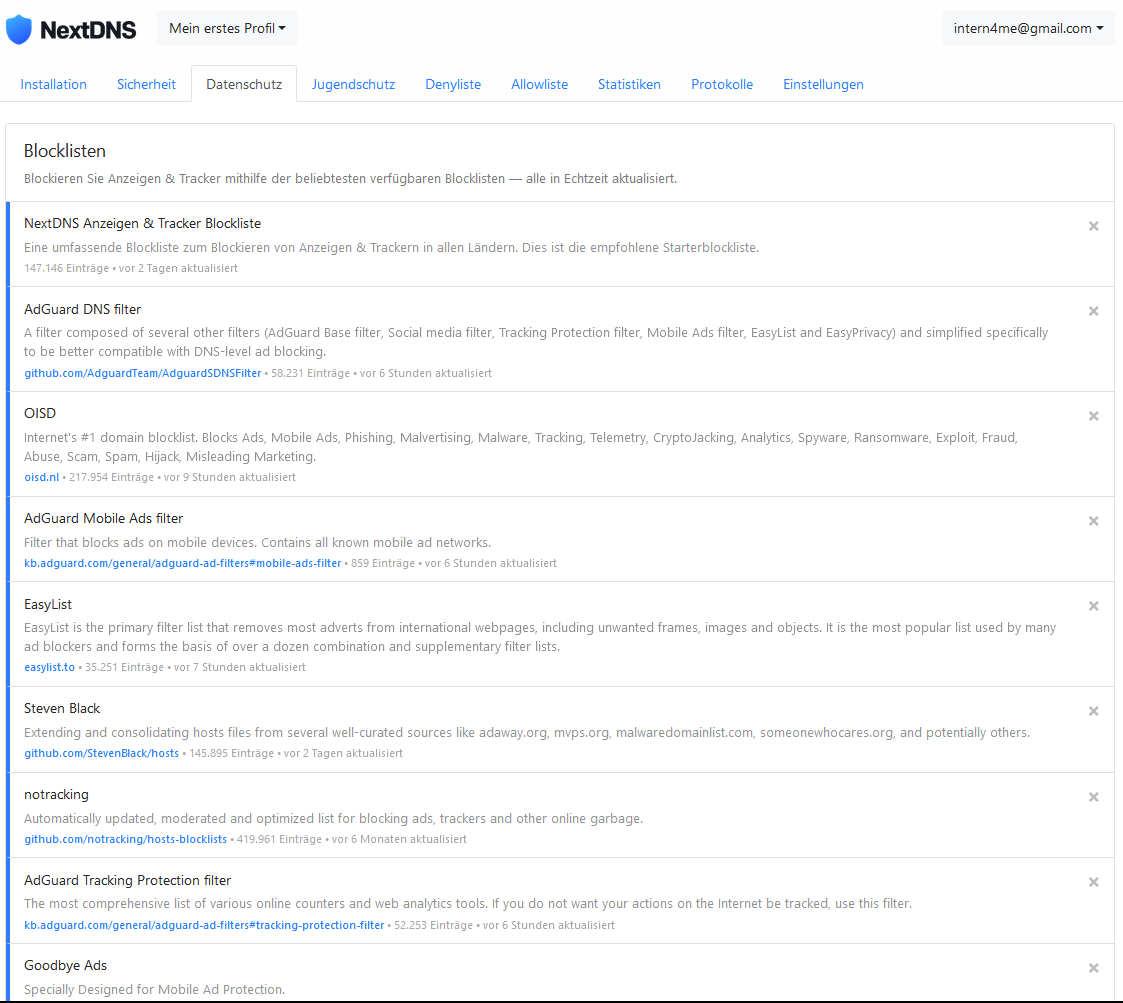Go to the Jugendschutz tab
This screenshot has height=1003, width=1123.
[x=353, y=85]
